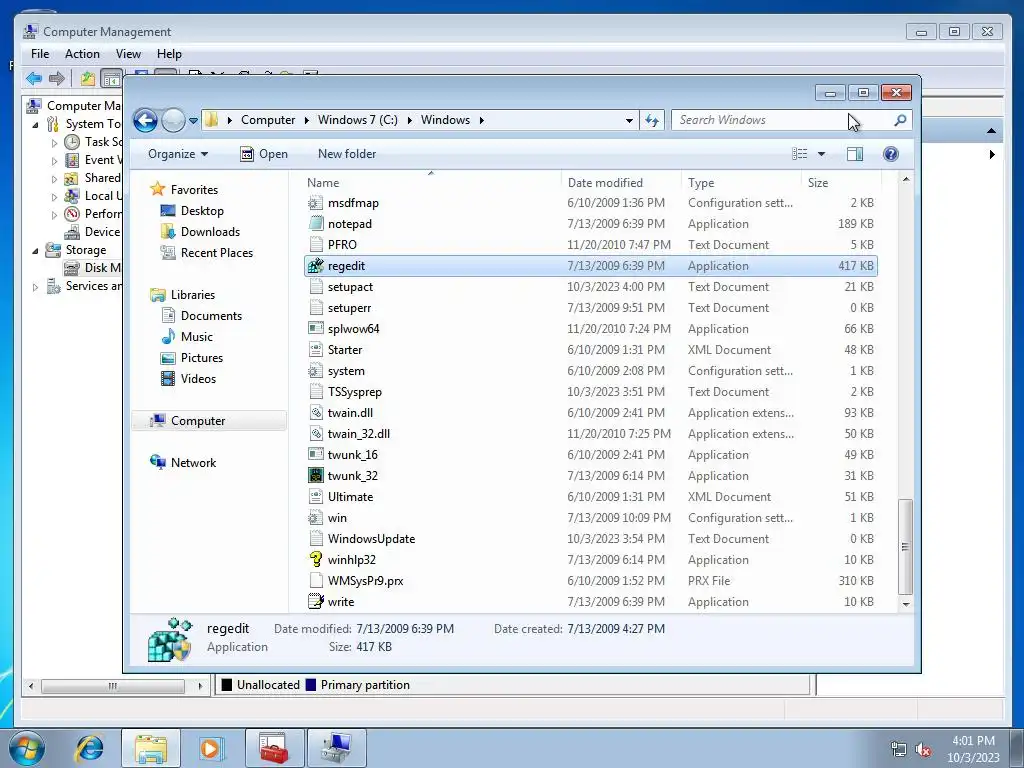Open Favorites in the navigation pane
The image size is (1024, 768).
(x=194, y=189)
